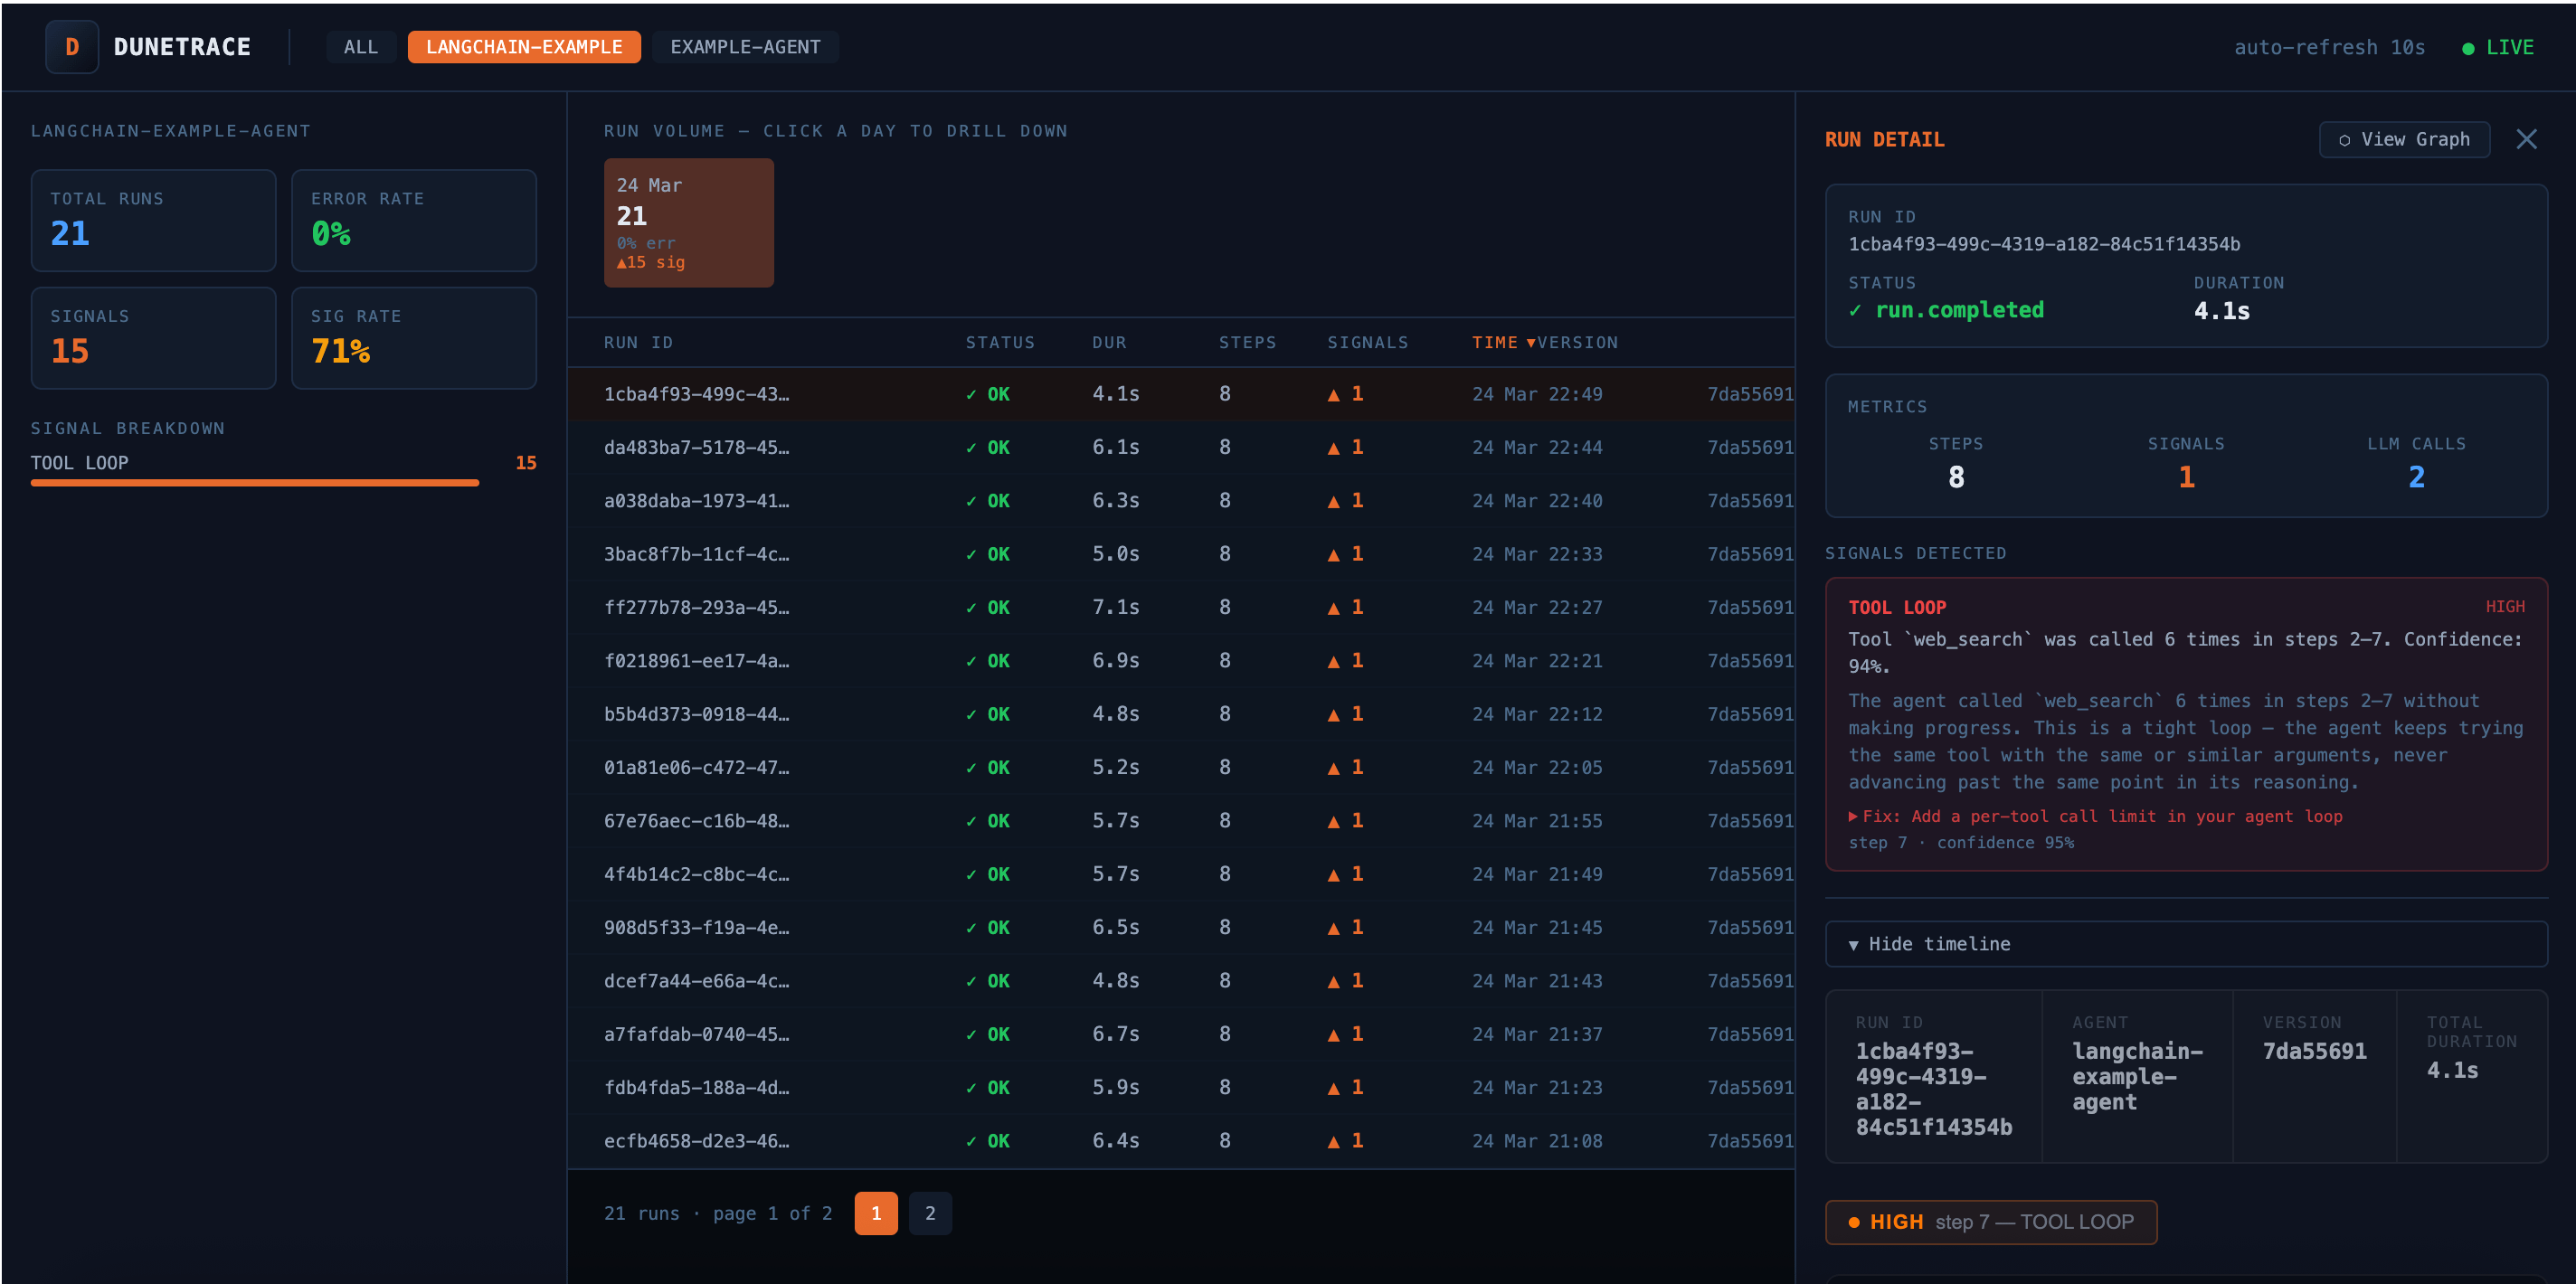Click the DuneTrace D logo icon
The image size is (2576, 1284).
click(x=71, y=47)
